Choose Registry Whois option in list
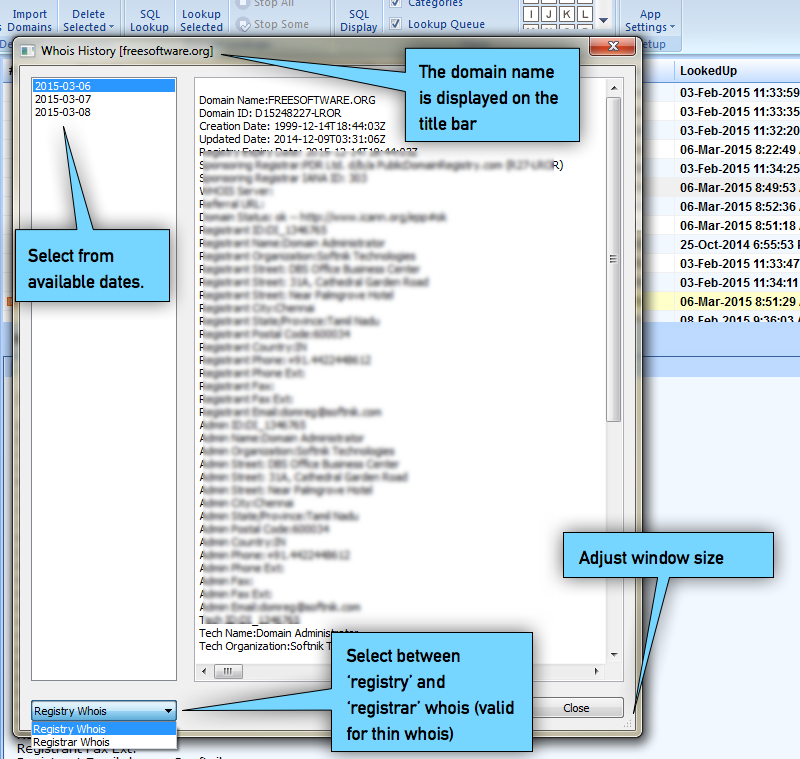This screenshot has width=800, height=759. 69,729
